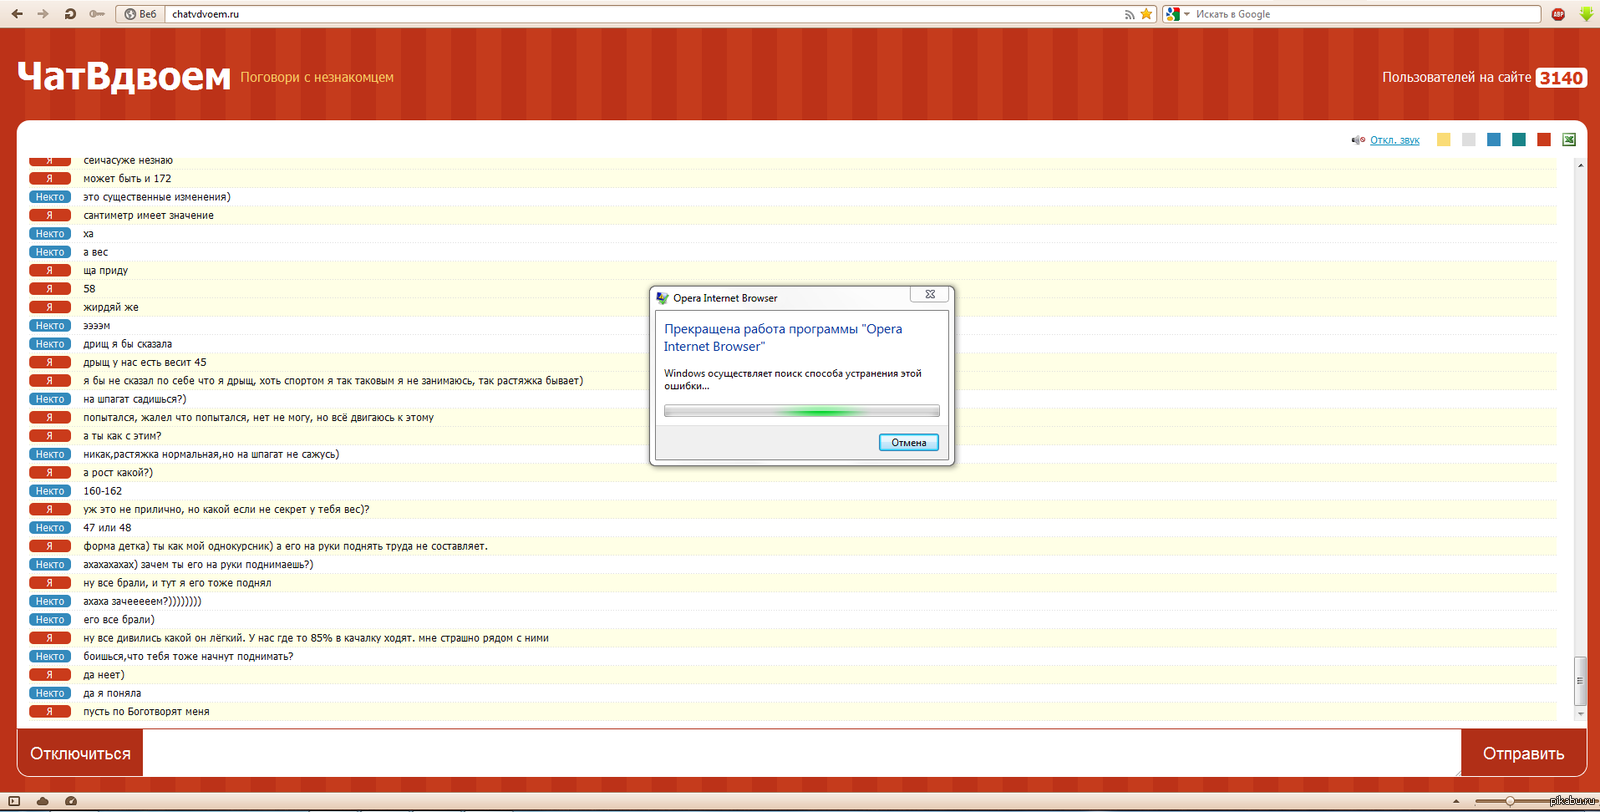Click 'Я' label beside 'жирдяй же'
The image size is (1600, 812).
tap(50, 307)
